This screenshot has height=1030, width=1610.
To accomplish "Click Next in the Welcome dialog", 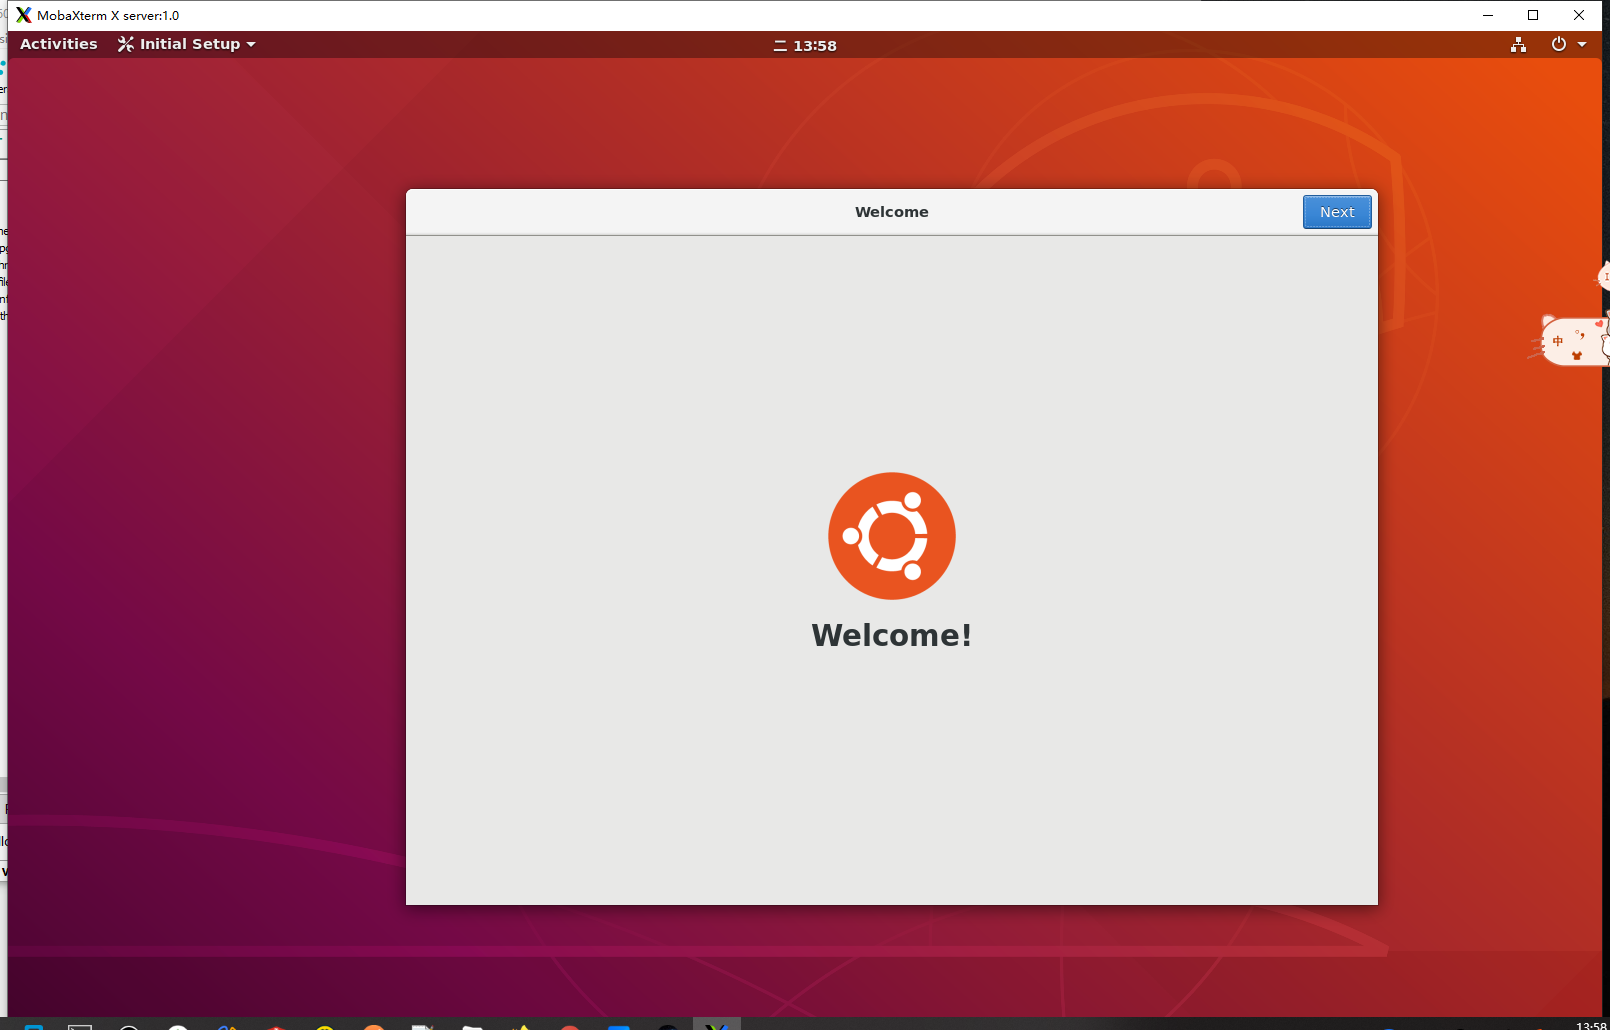I will point(1337,212).
